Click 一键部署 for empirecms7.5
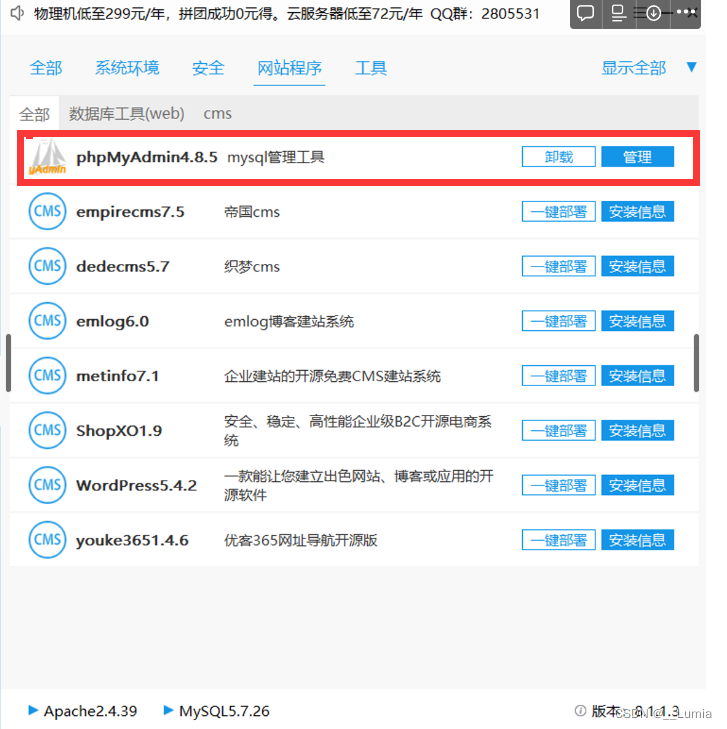The height and width of the screenshot is (729, 727). pyautogui.click(x=559, y=212)
